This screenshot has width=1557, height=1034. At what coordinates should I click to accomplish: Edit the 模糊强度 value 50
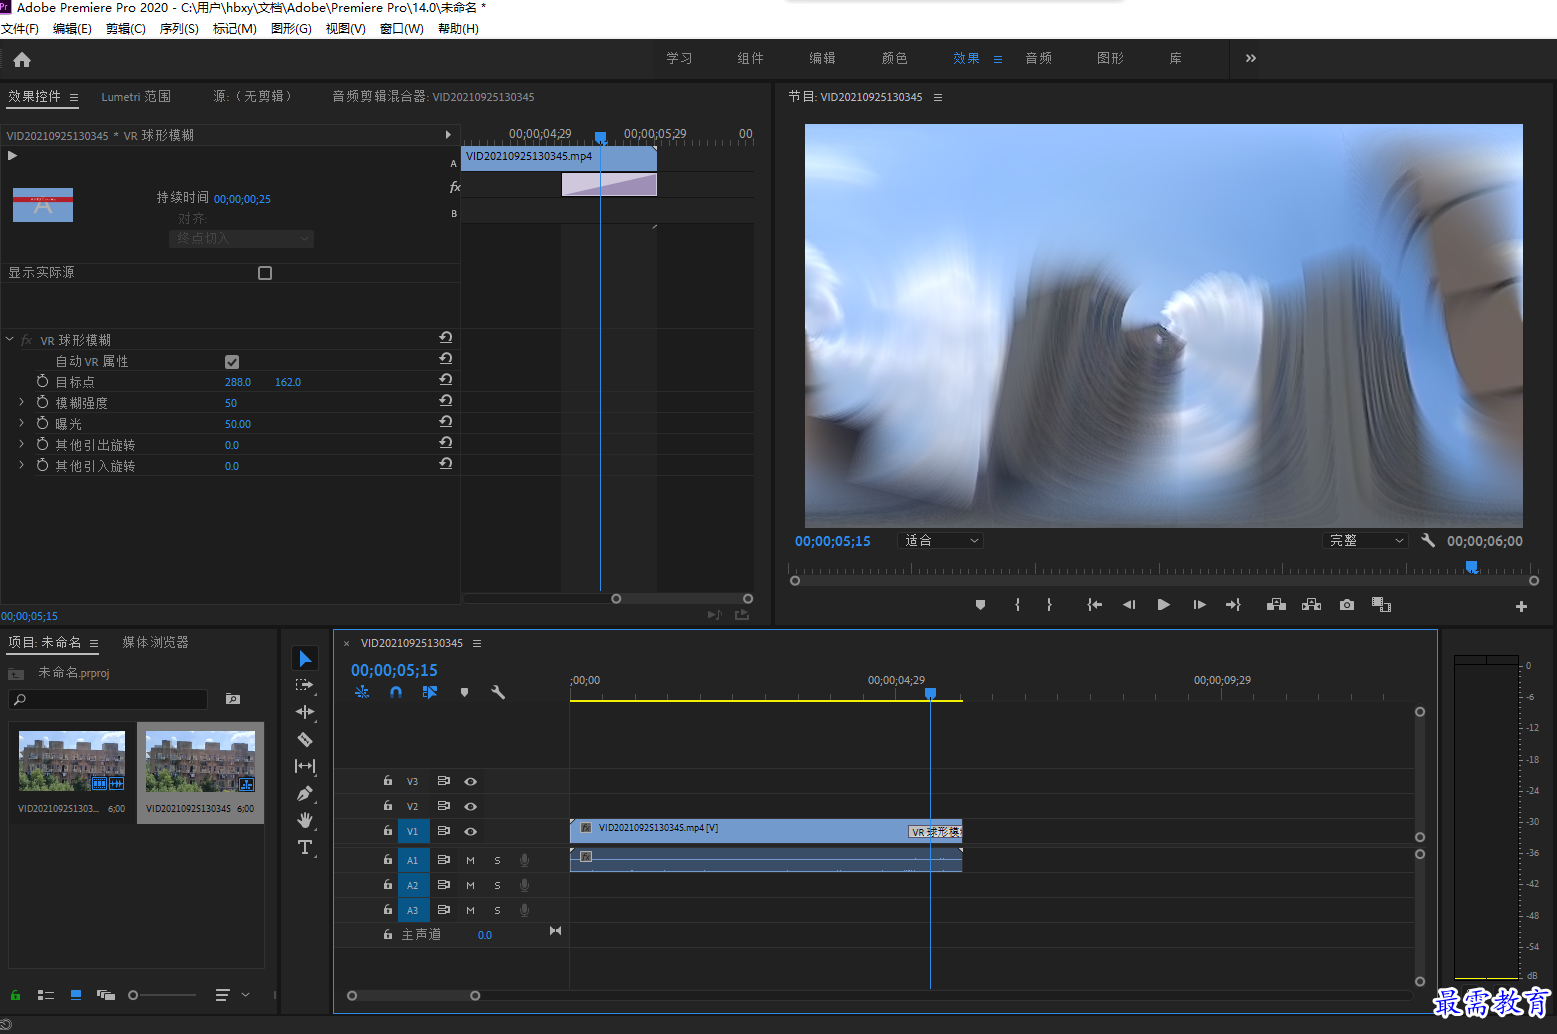coord(231,403)
